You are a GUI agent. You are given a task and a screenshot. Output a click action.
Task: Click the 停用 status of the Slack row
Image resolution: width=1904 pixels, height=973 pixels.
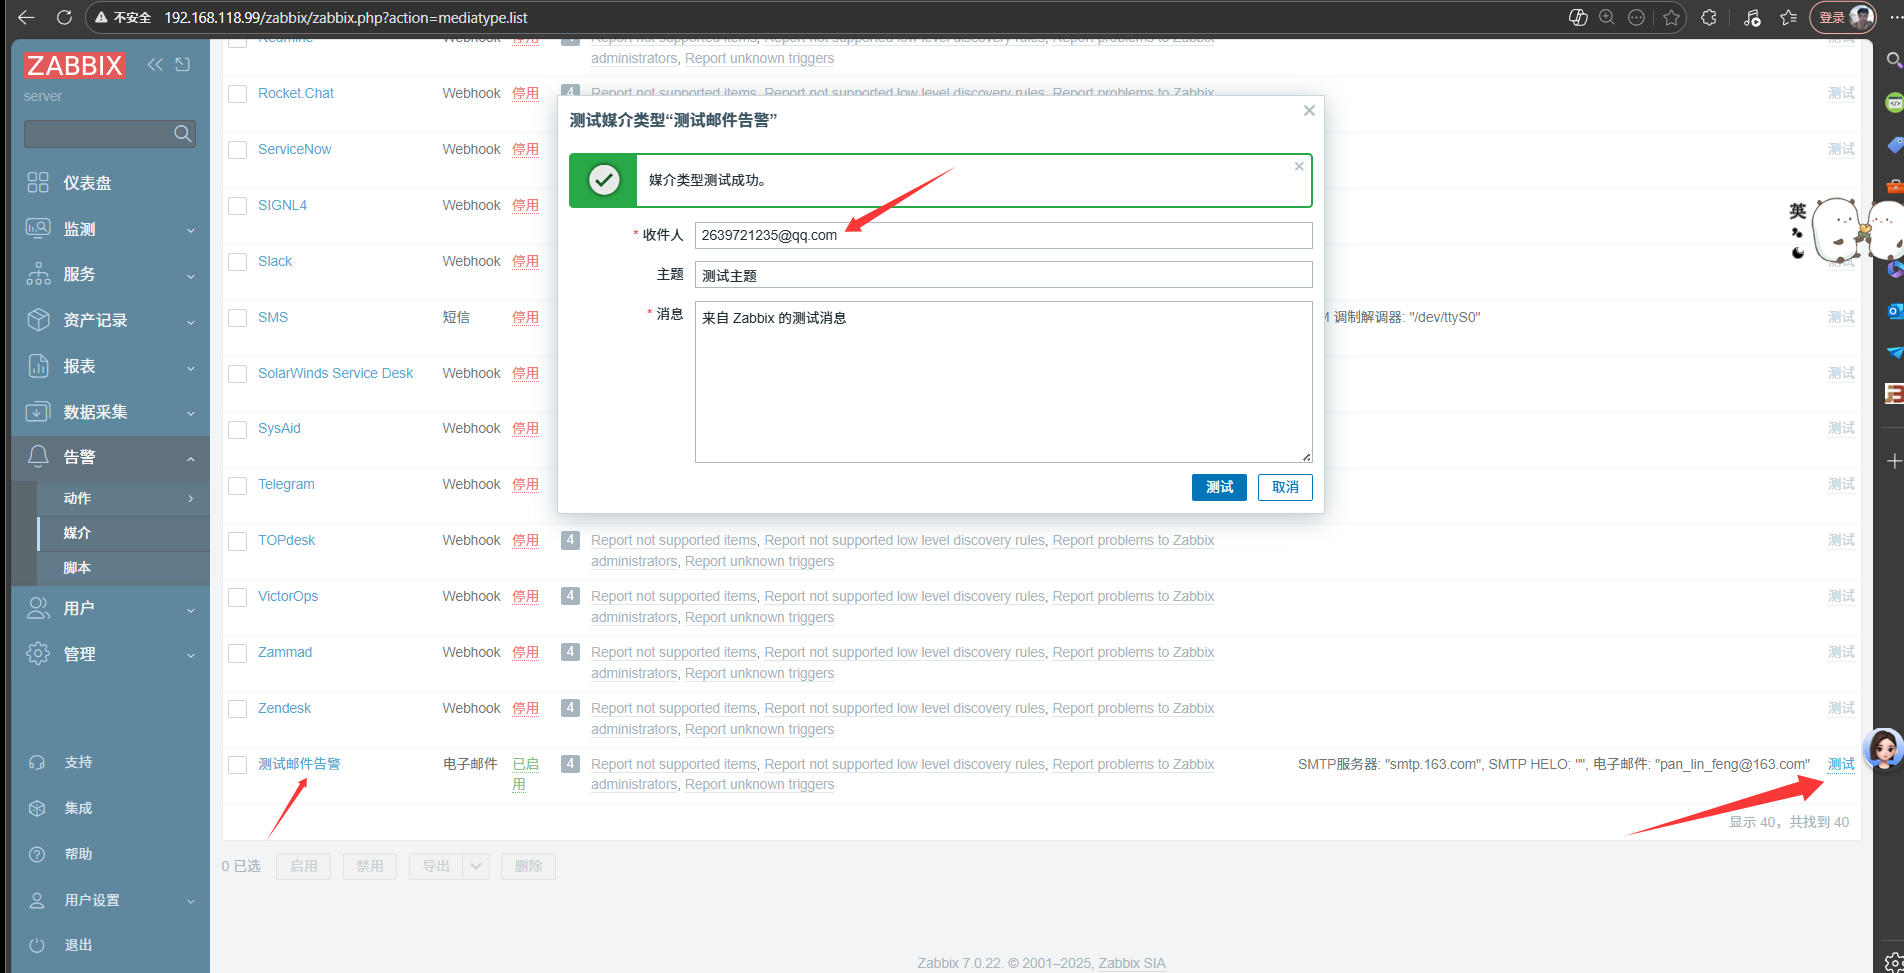525,261
